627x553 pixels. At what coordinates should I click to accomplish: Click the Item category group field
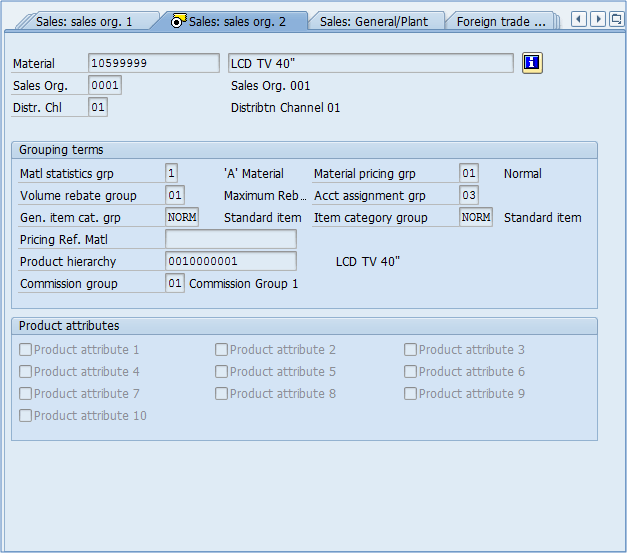pyautogui.click(x=476, y=217)
